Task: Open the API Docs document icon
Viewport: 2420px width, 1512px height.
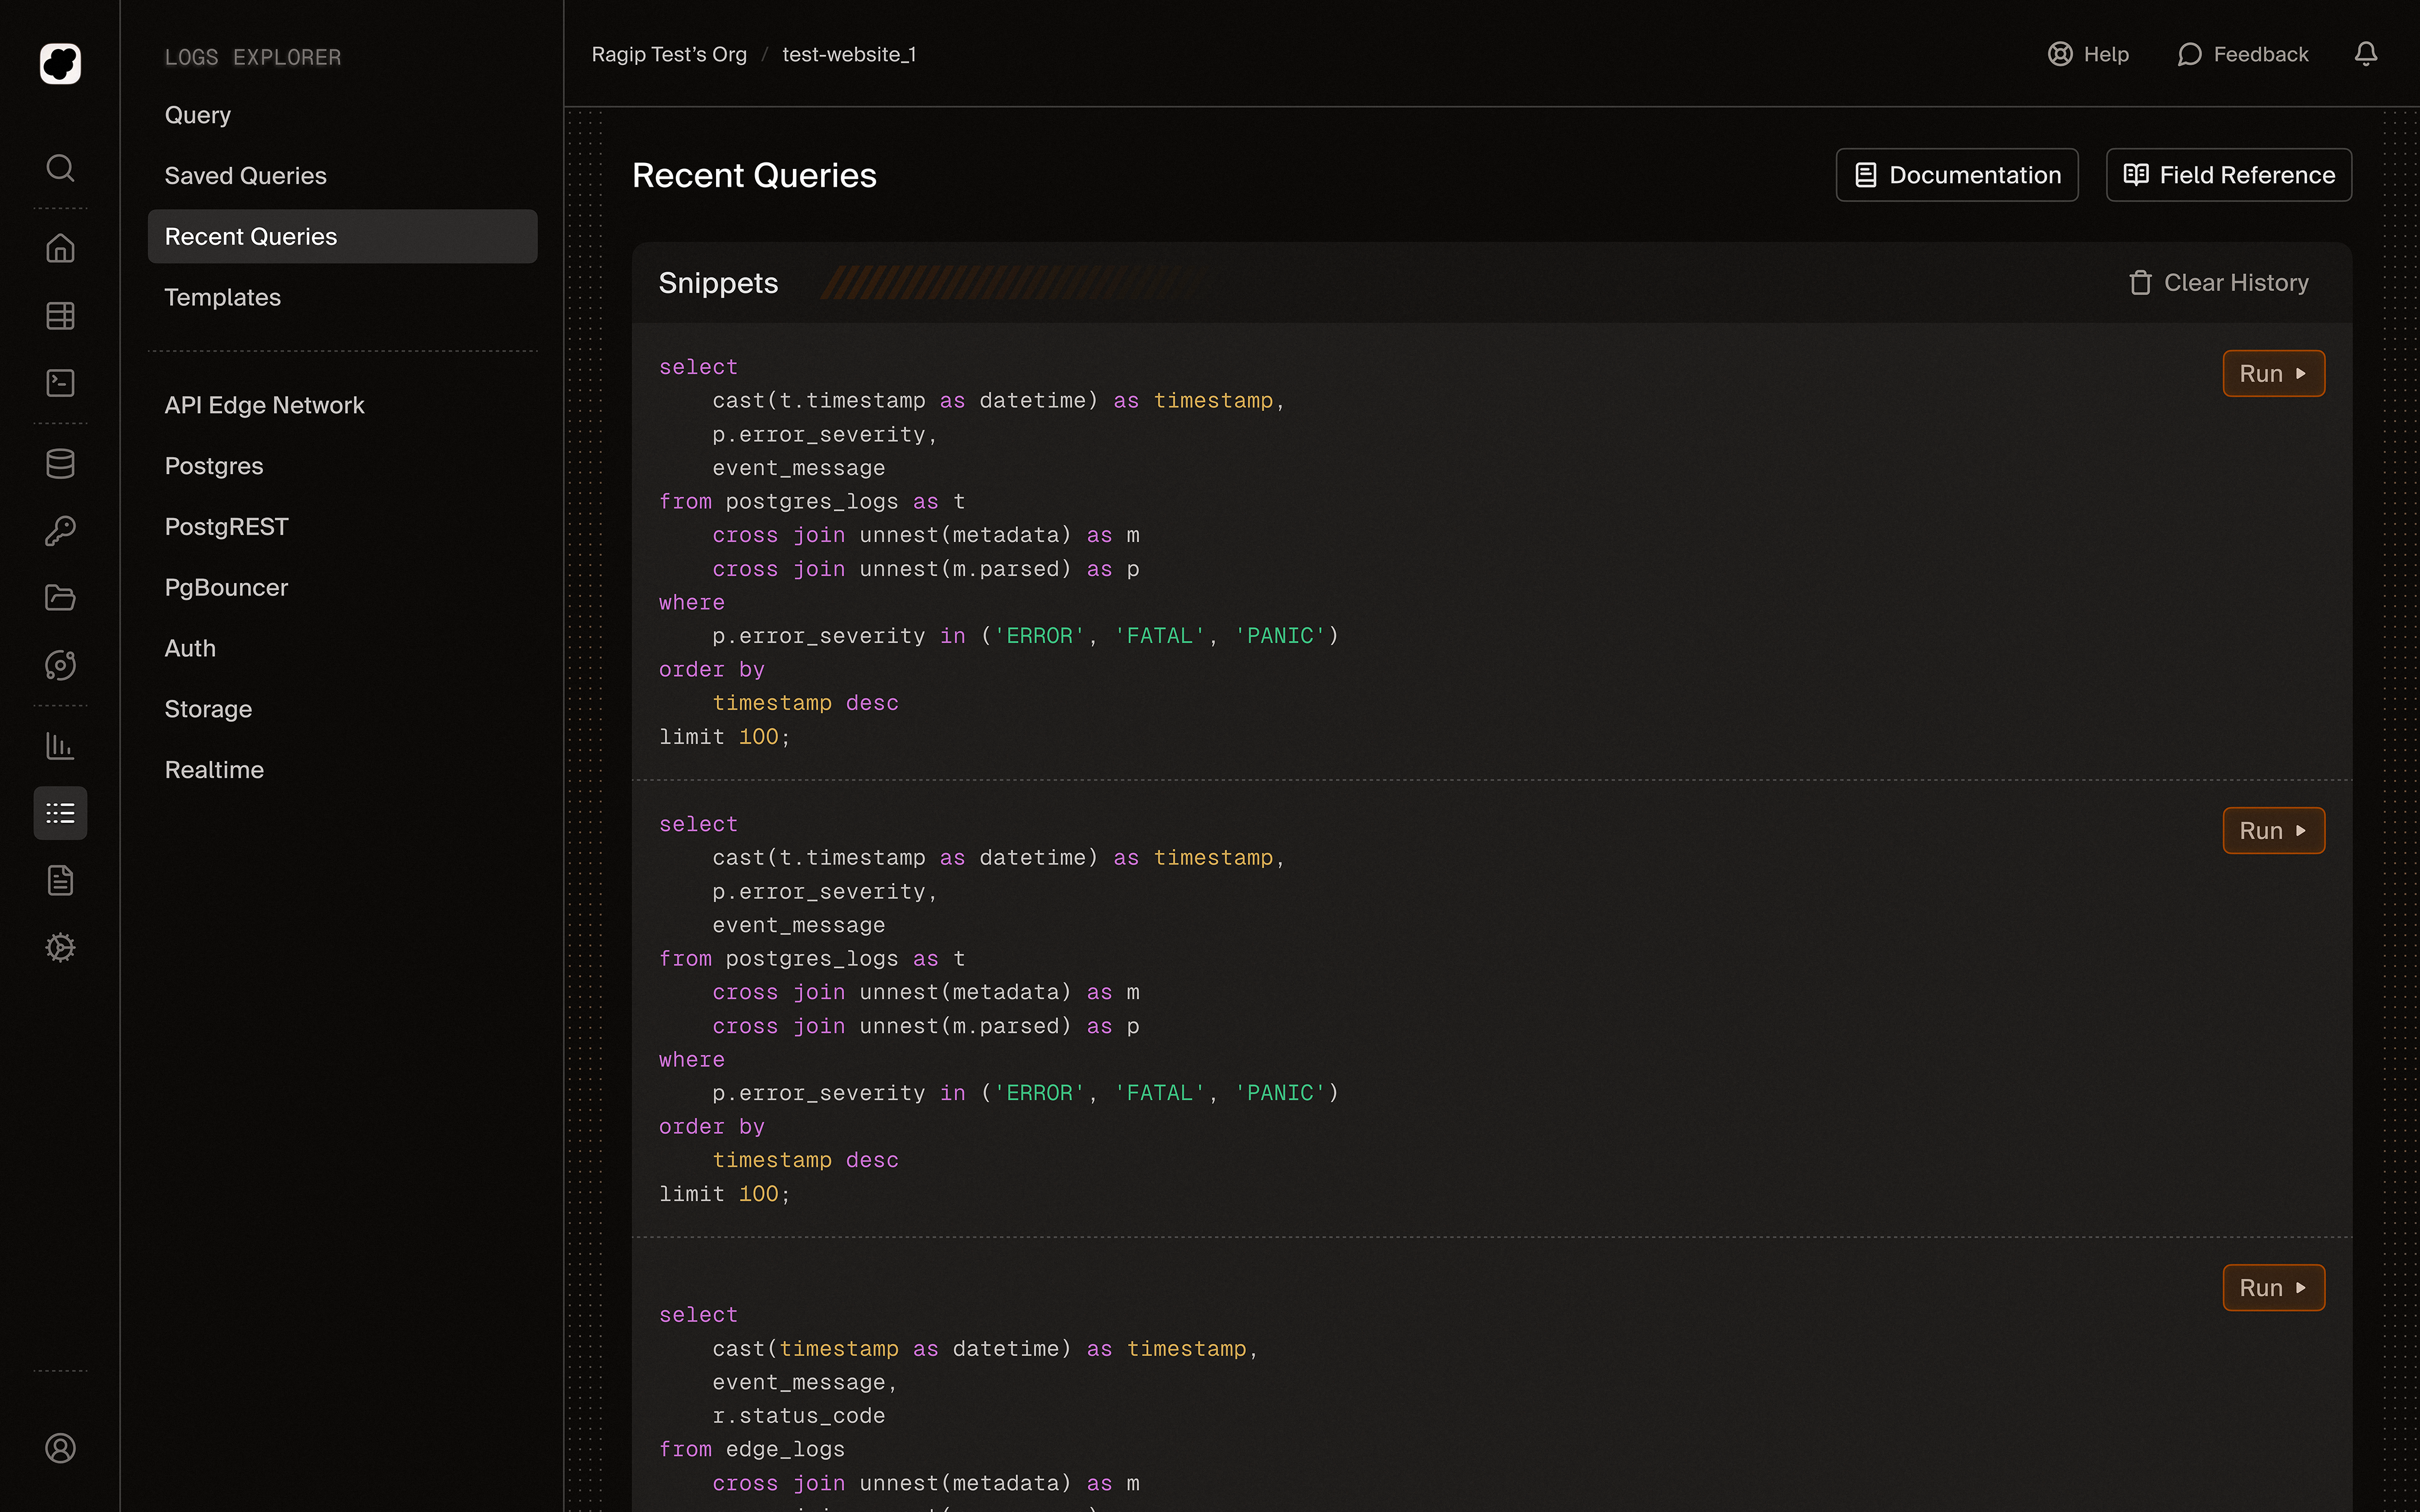Action: point(60,880)
